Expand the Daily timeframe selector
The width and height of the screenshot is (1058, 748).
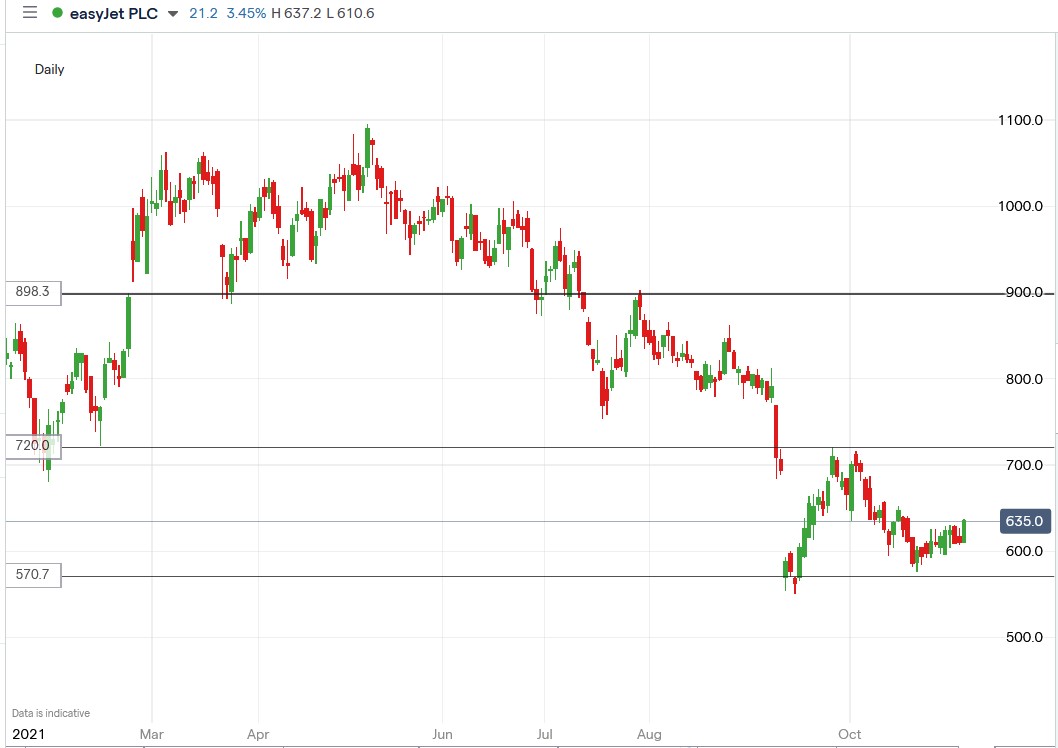pos(51,69)
